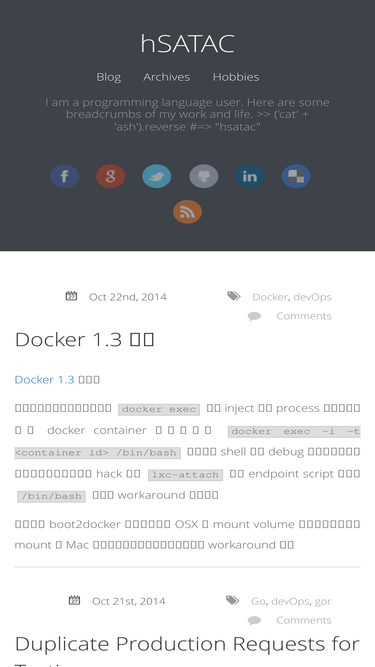The width and height of the screenshot is (375, 667).
Task: Go to the Blog menu item
Action: 108,77
